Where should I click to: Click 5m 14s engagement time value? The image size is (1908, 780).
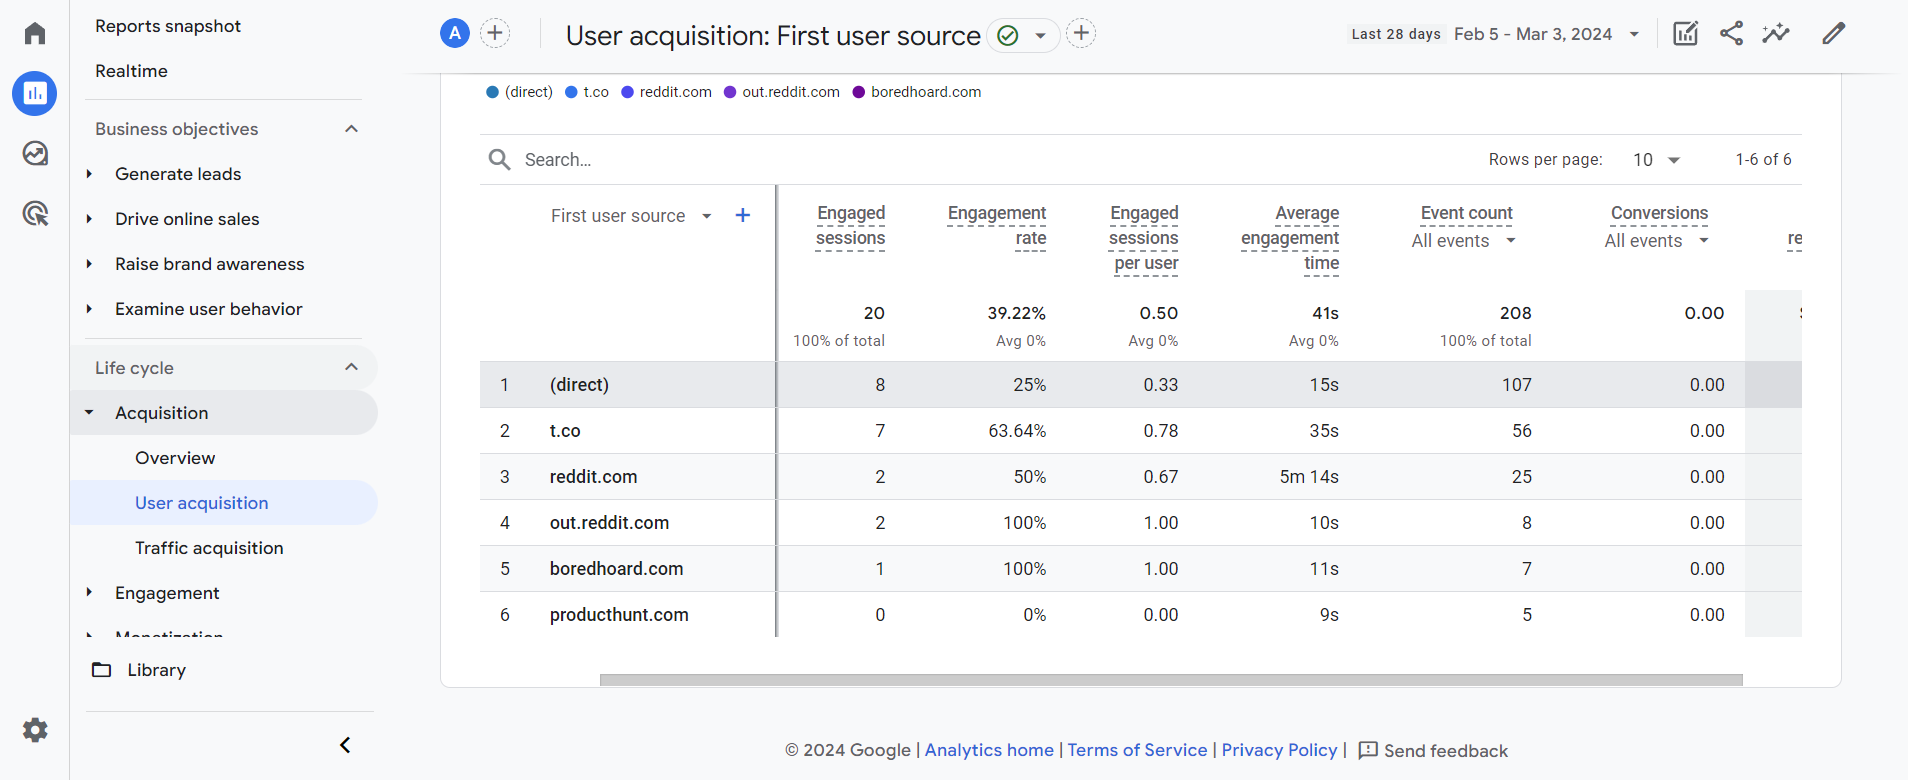coord(1309,477)
